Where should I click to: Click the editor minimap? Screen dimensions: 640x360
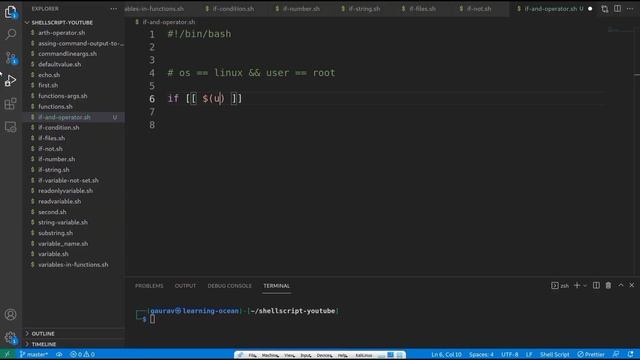tap(620, 30)
